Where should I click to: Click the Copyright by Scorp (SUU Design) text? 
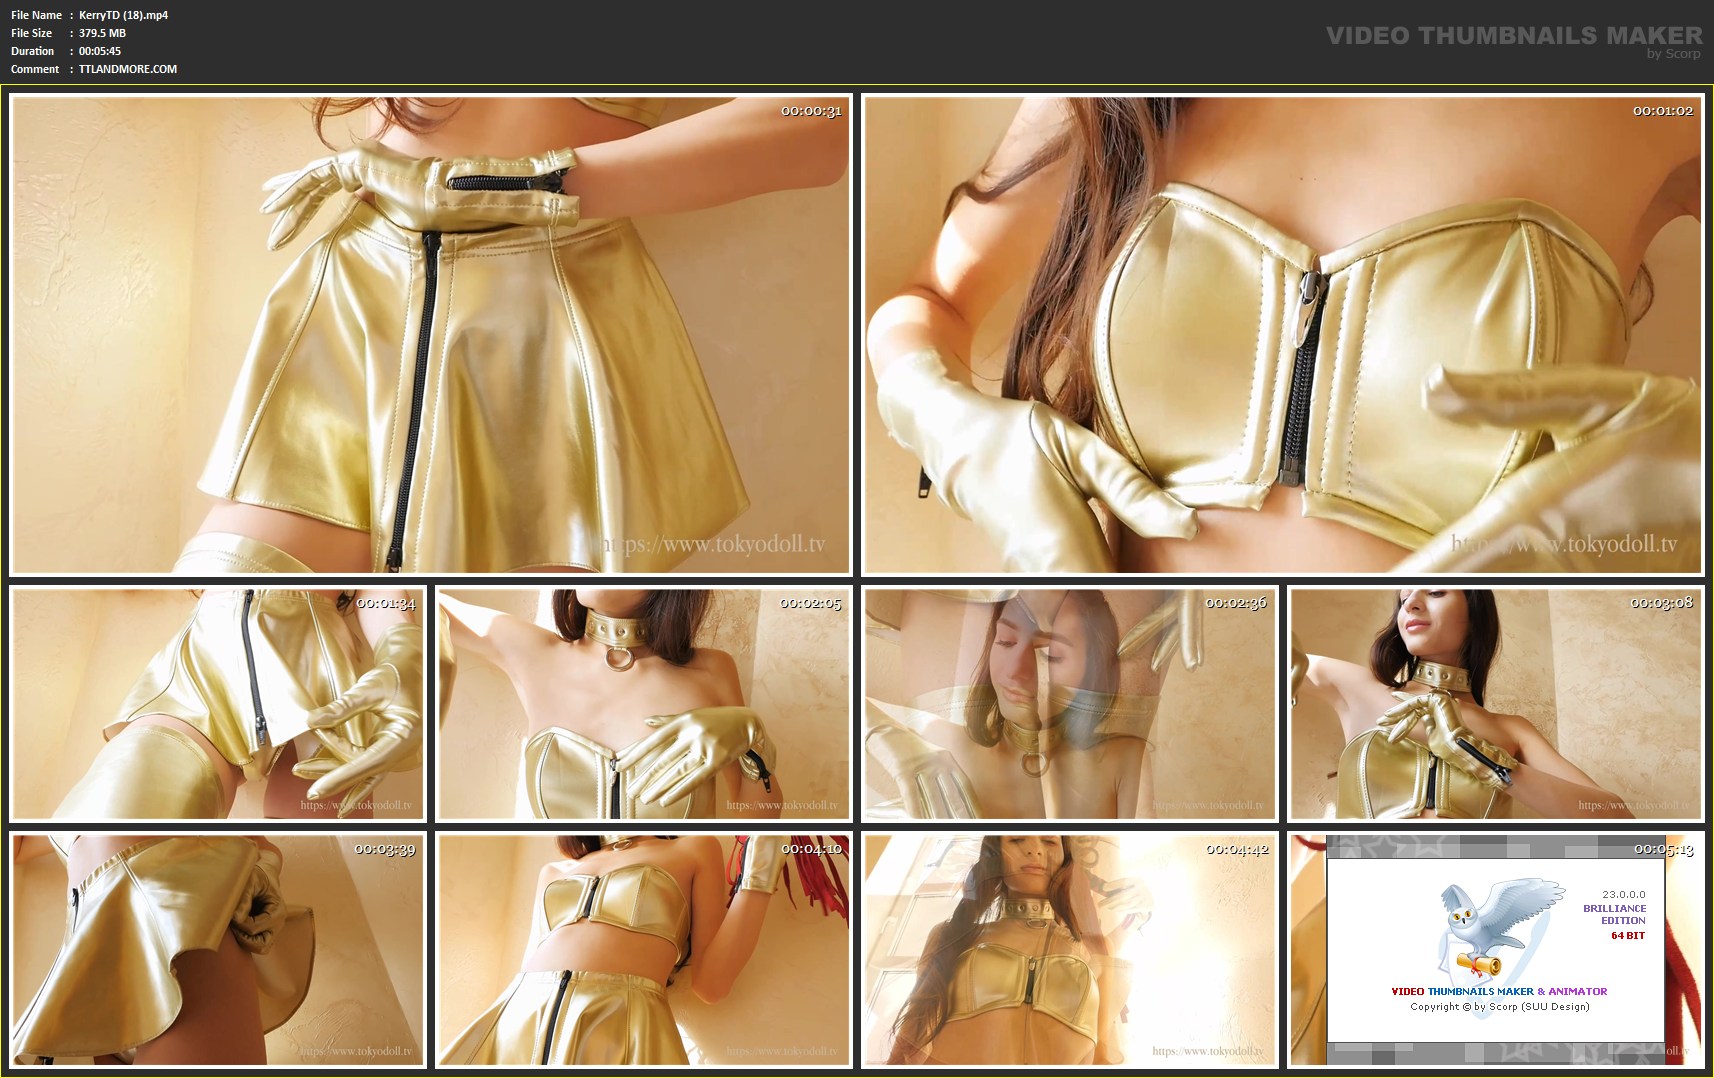pyautogui.click(x=1499, y=1006)
